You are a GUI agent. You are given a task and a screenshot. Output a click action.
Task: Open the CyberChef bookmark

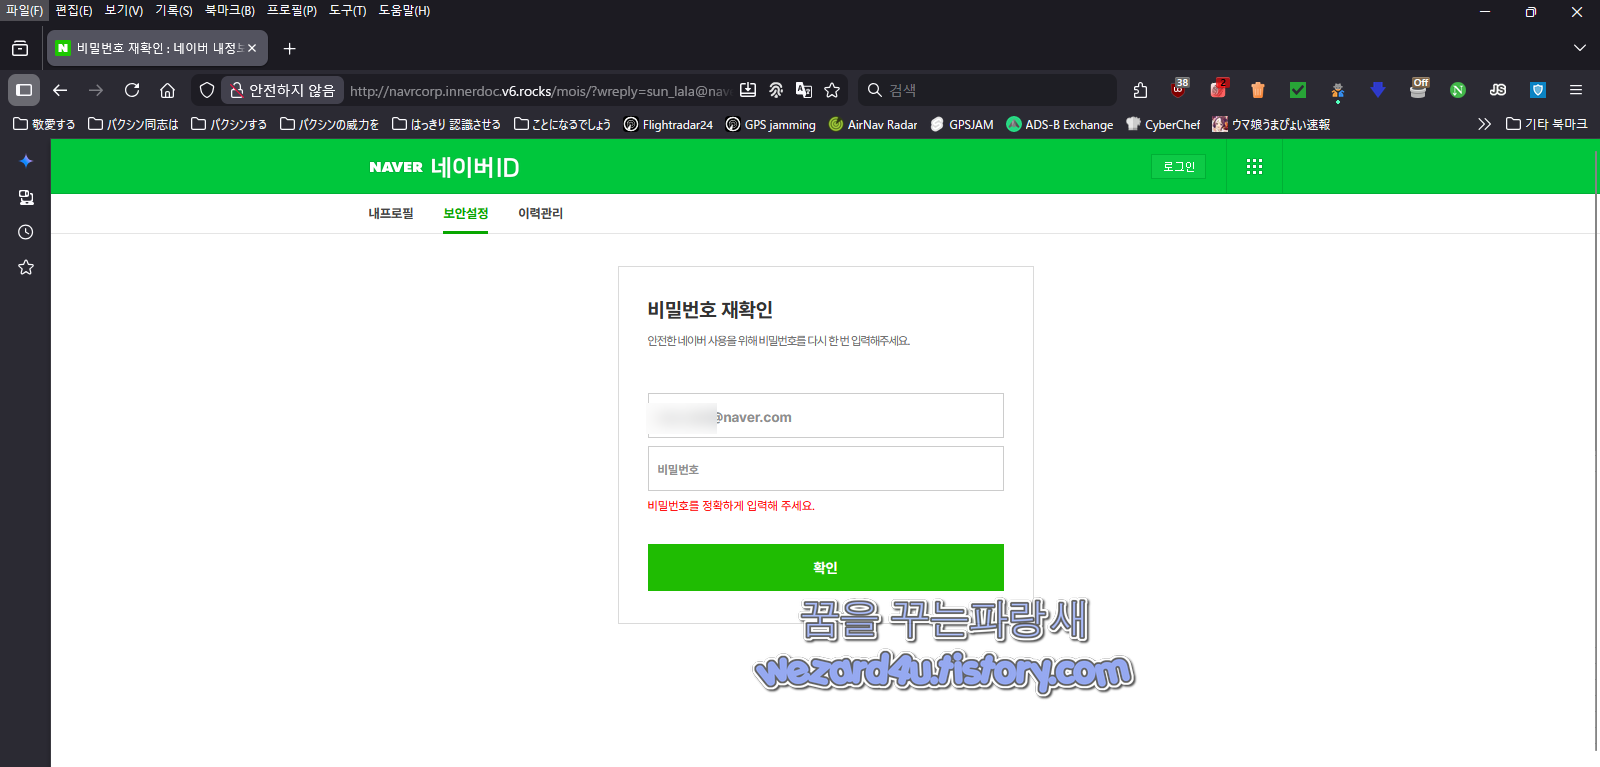click(x=1163, y=124)
